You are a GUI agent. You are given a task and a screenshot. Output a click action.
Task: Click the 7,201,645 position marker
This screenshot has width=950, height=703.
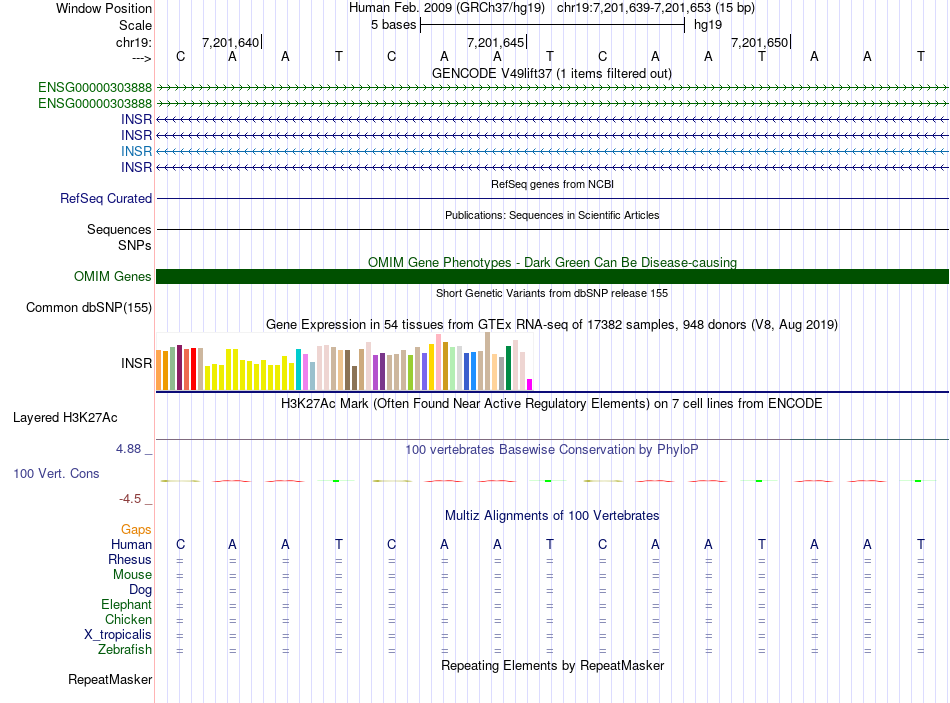click(495, 42)
